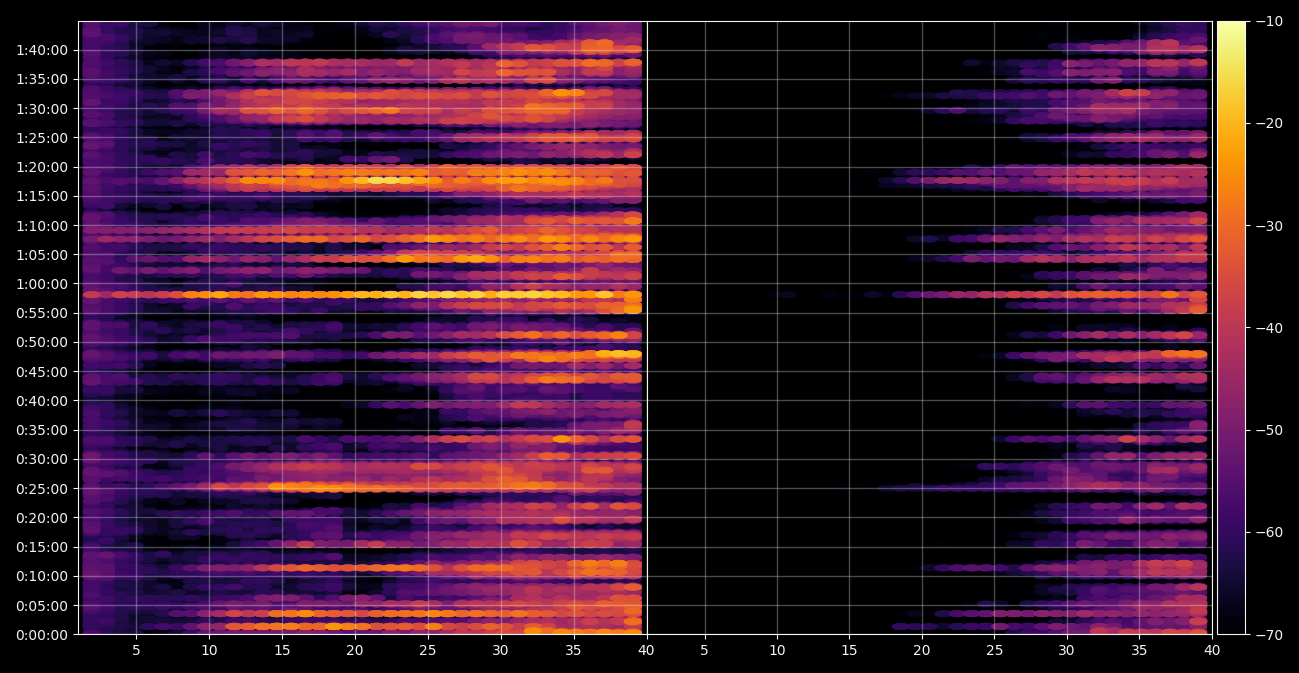Click x-axis label 35 of right heatmap
This screenshot has width=1299, height=673.
pyautogui.click(x=1139, y=650)
